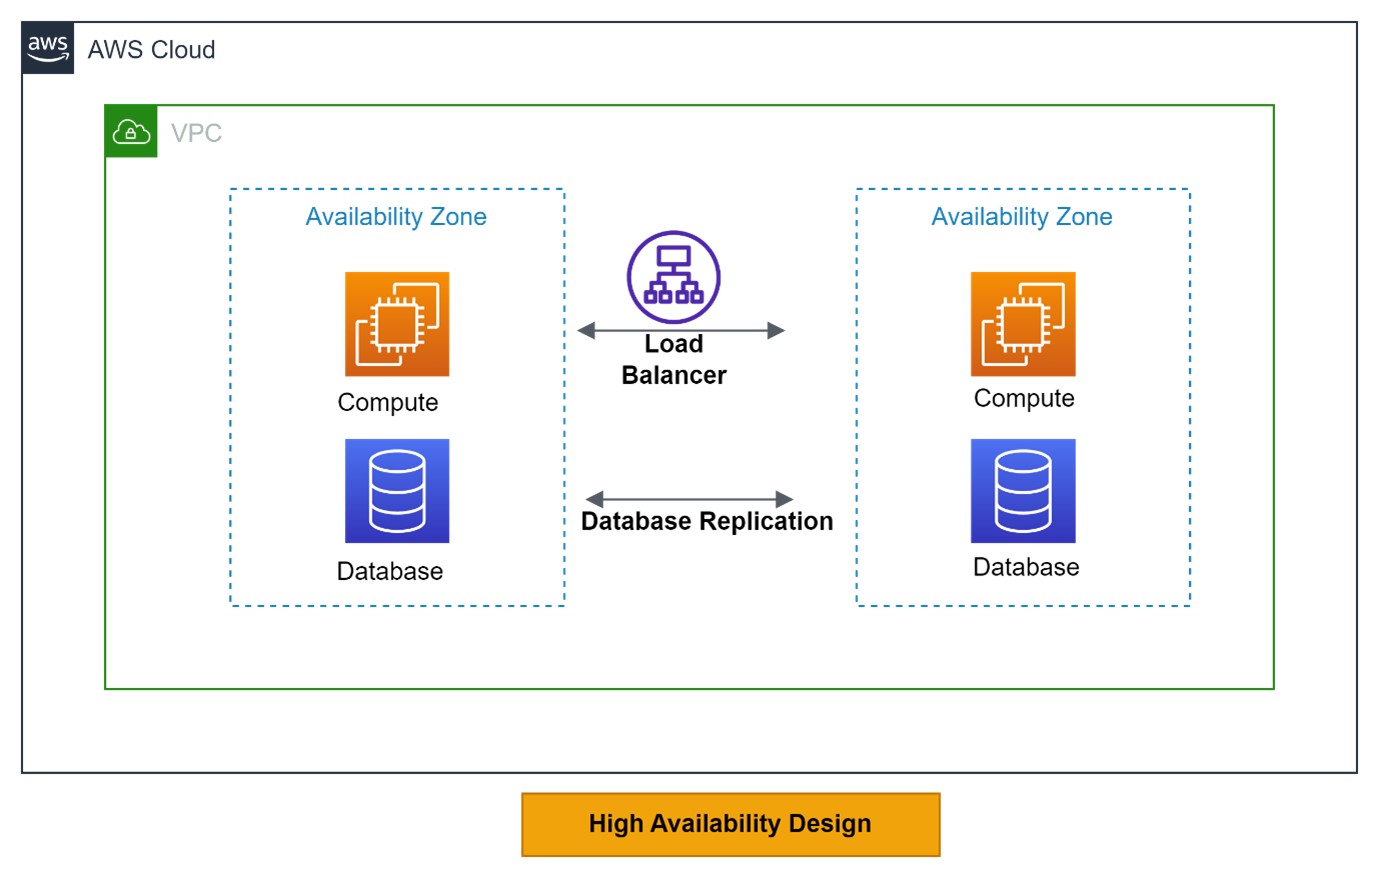Click the right zone Database label
1379x878 pixels.
pyautogui.click(x=1026, y=567)
